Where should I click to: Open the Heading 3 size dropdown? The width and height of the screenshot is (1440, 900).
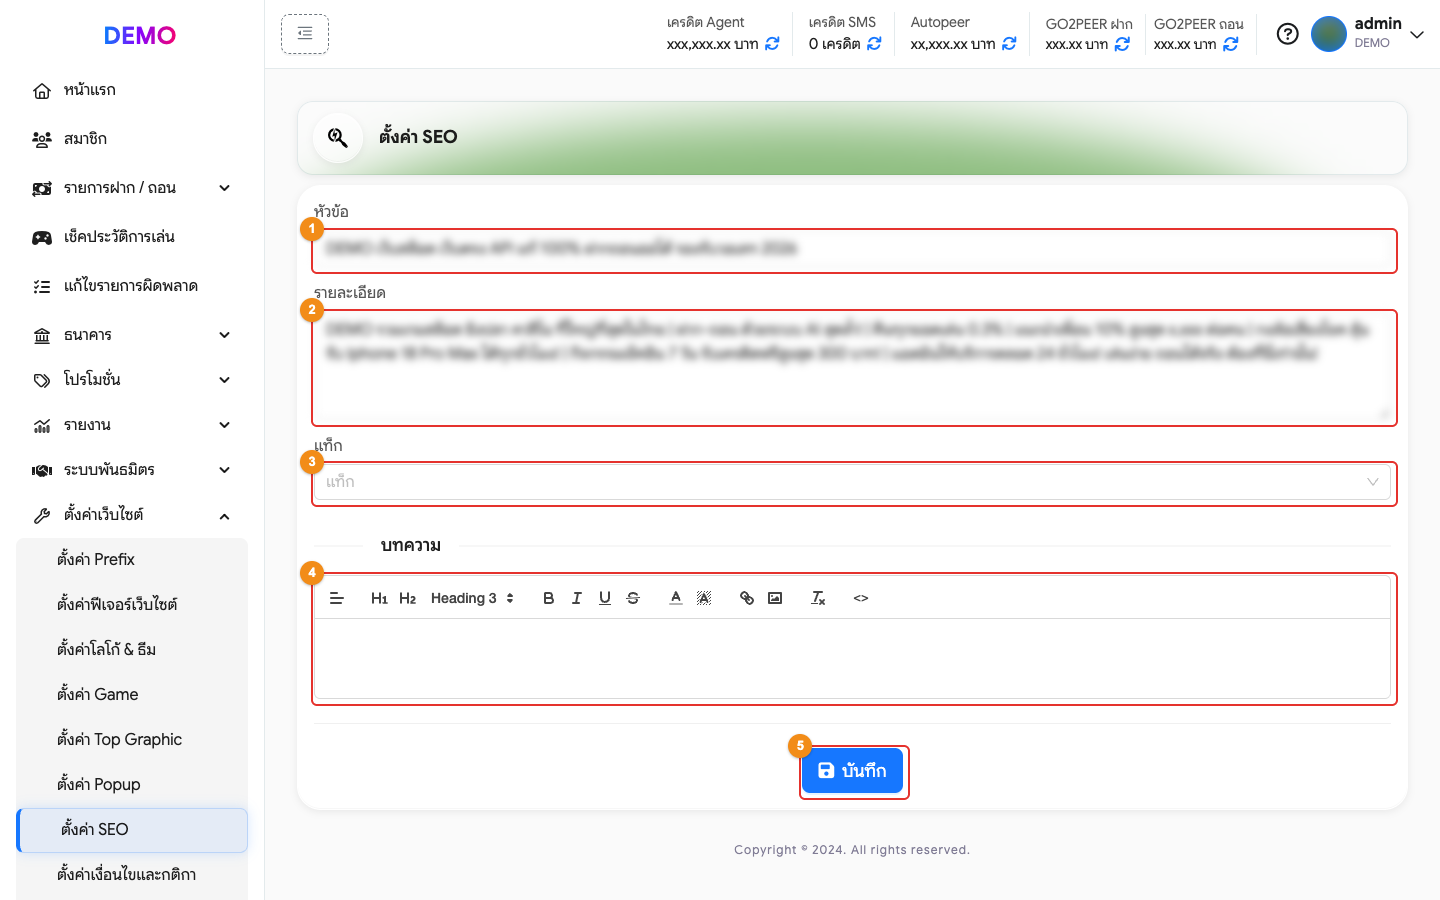(472, 598)
